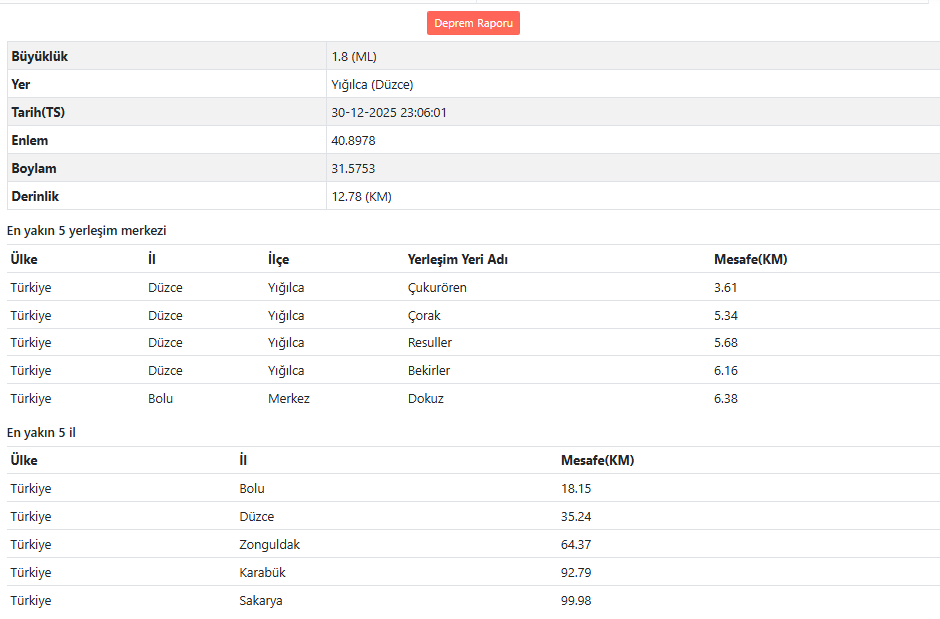Select the date 30-12-2025 23:06:01

pyautogui.click(x=389, y=113)
